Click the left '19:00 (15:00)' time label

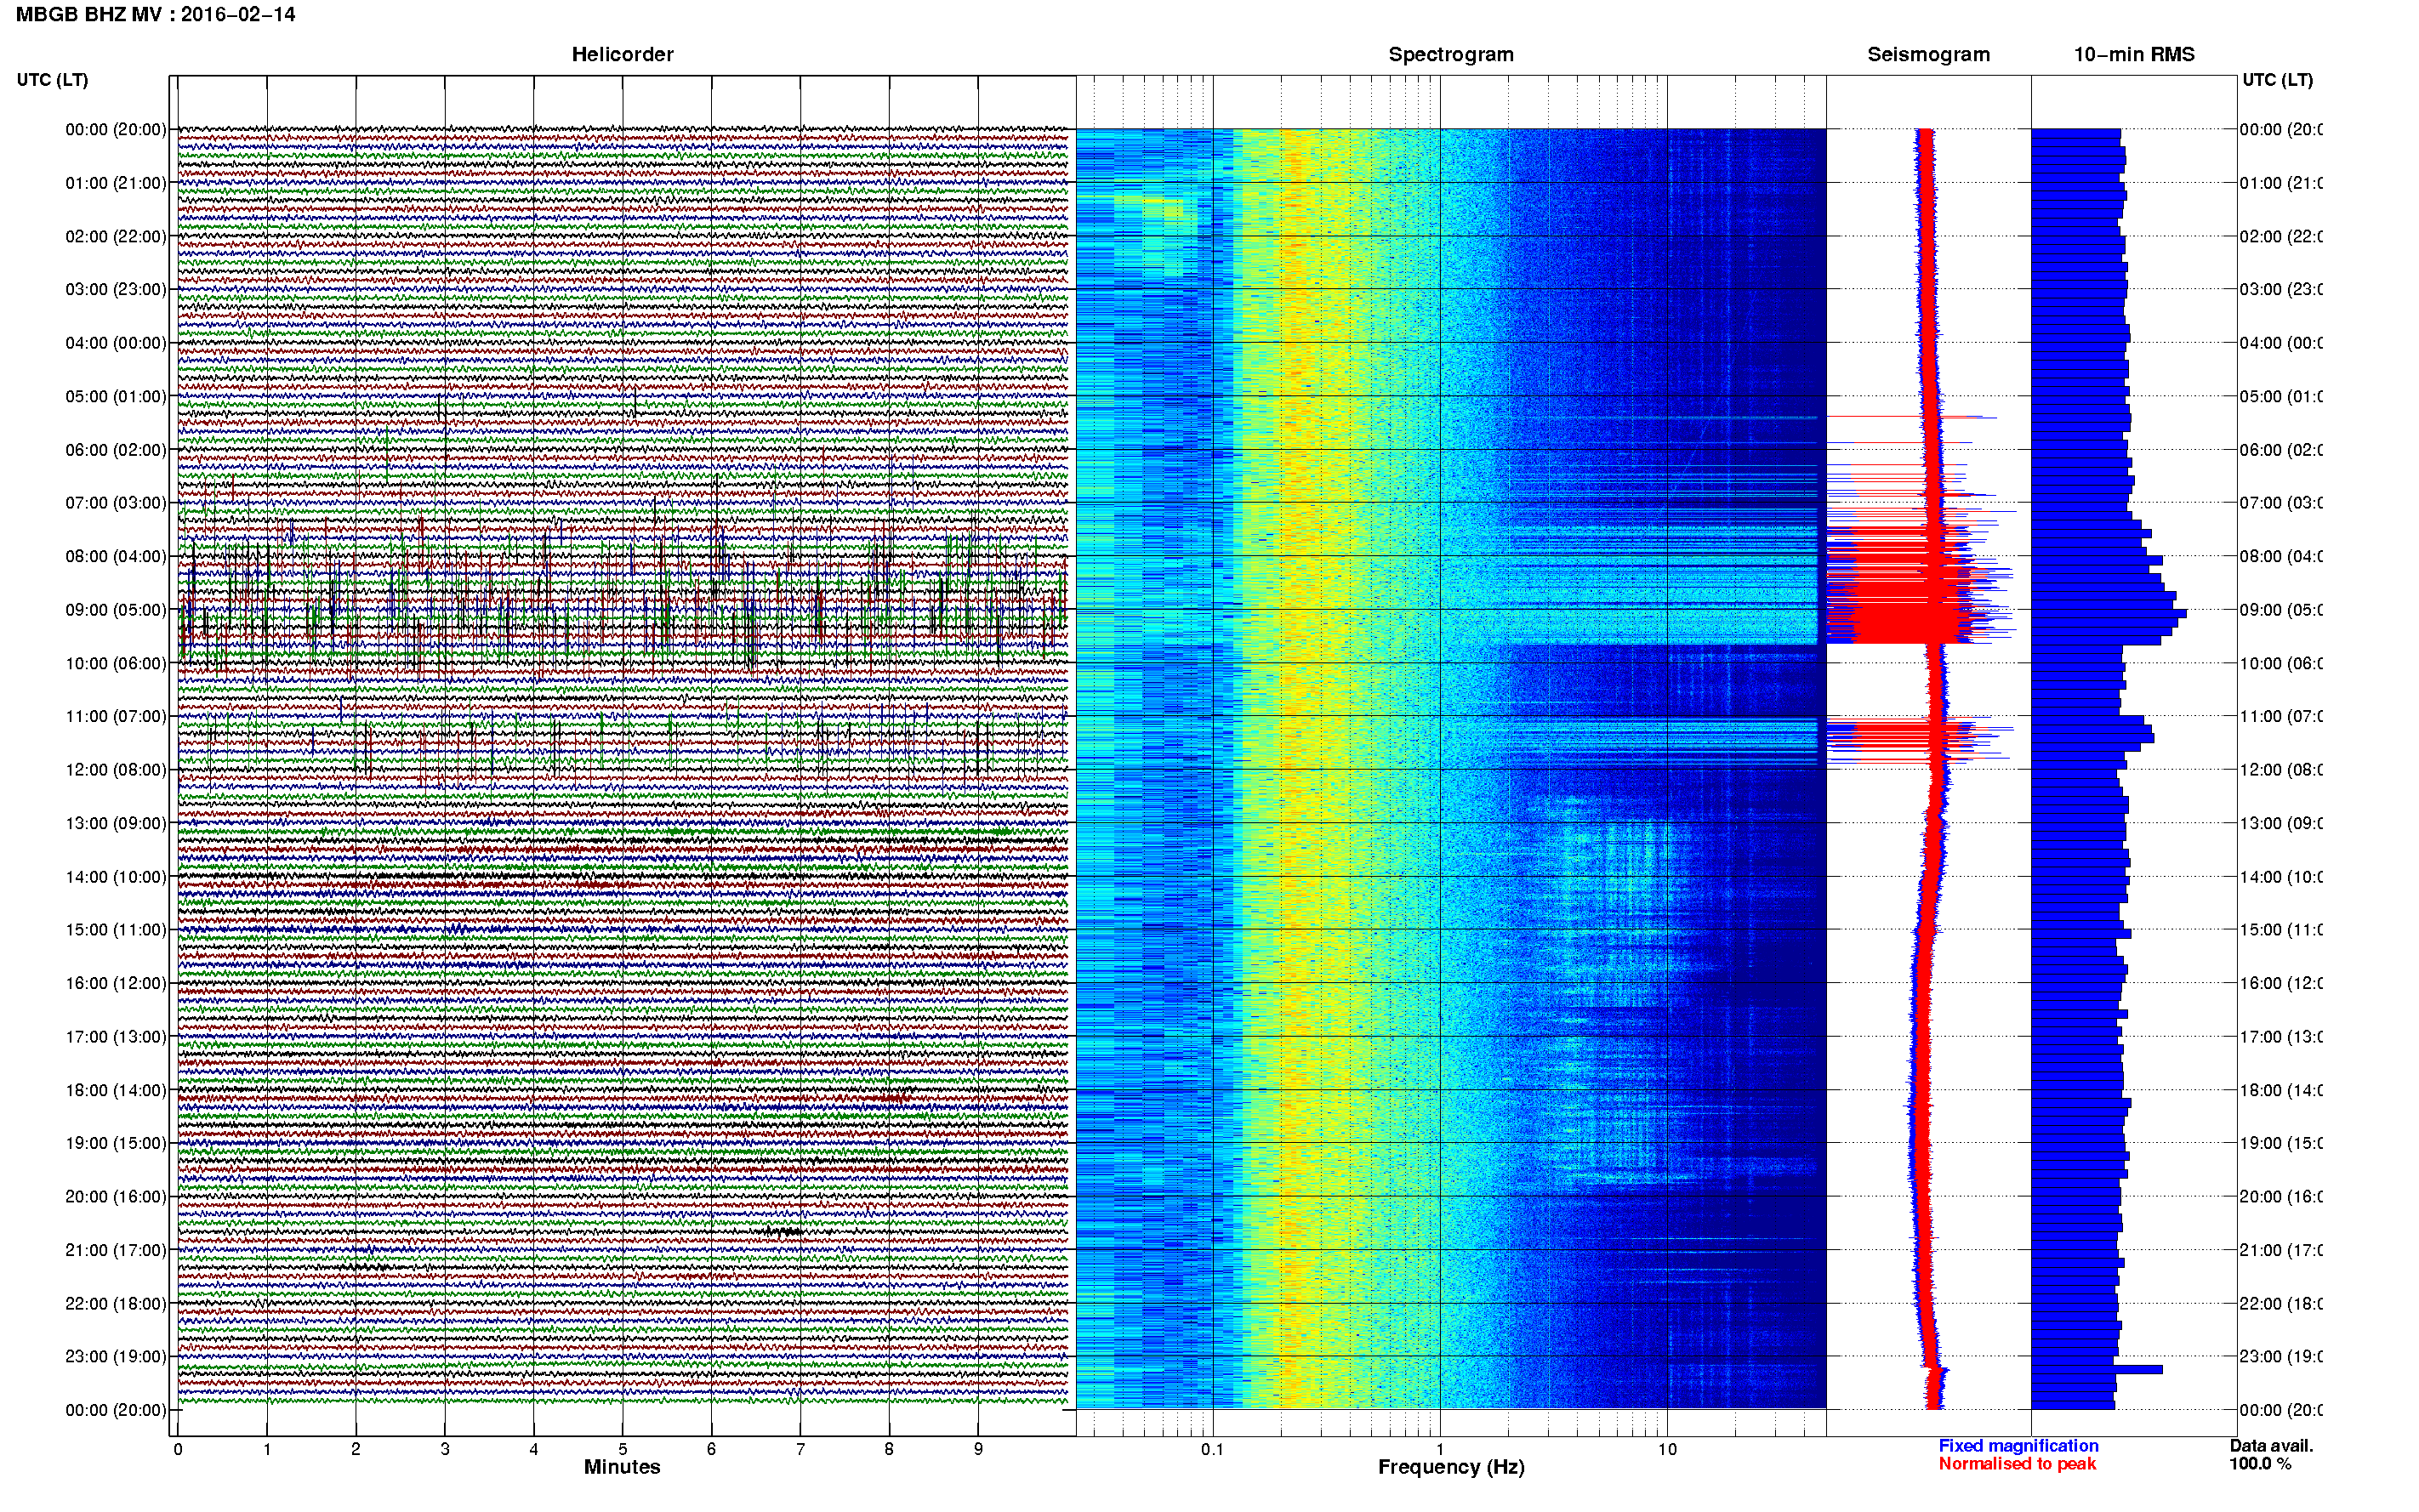coord(116,1143)
